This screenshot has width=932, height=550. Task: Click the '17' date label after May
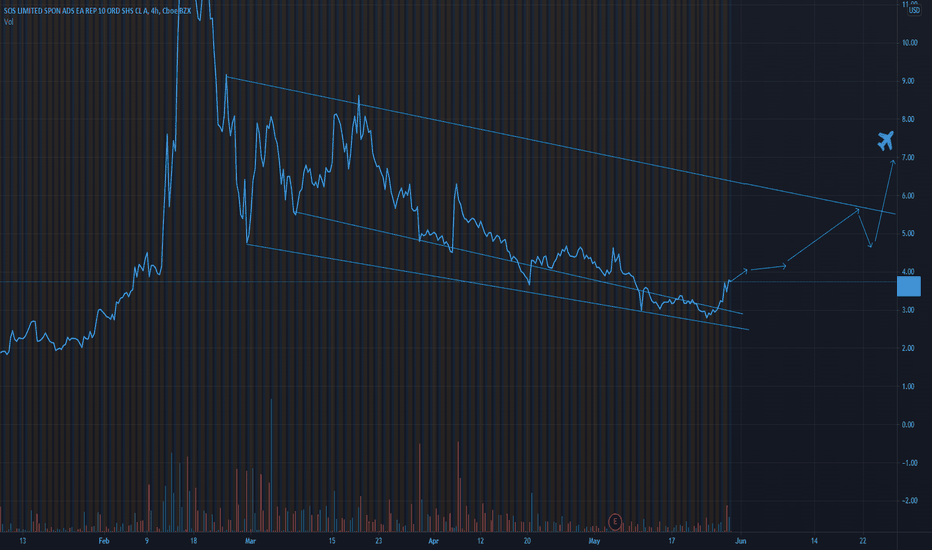672,541
